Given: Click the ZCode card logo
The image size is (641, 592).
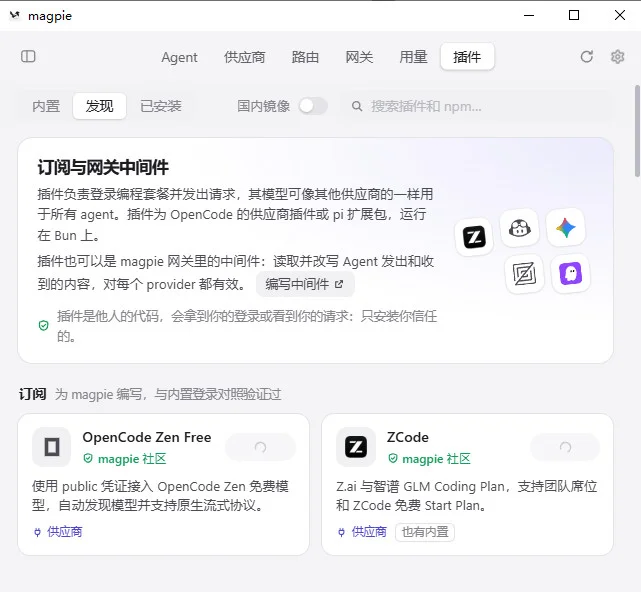Looking at the screenshot, I should point(356,447).
